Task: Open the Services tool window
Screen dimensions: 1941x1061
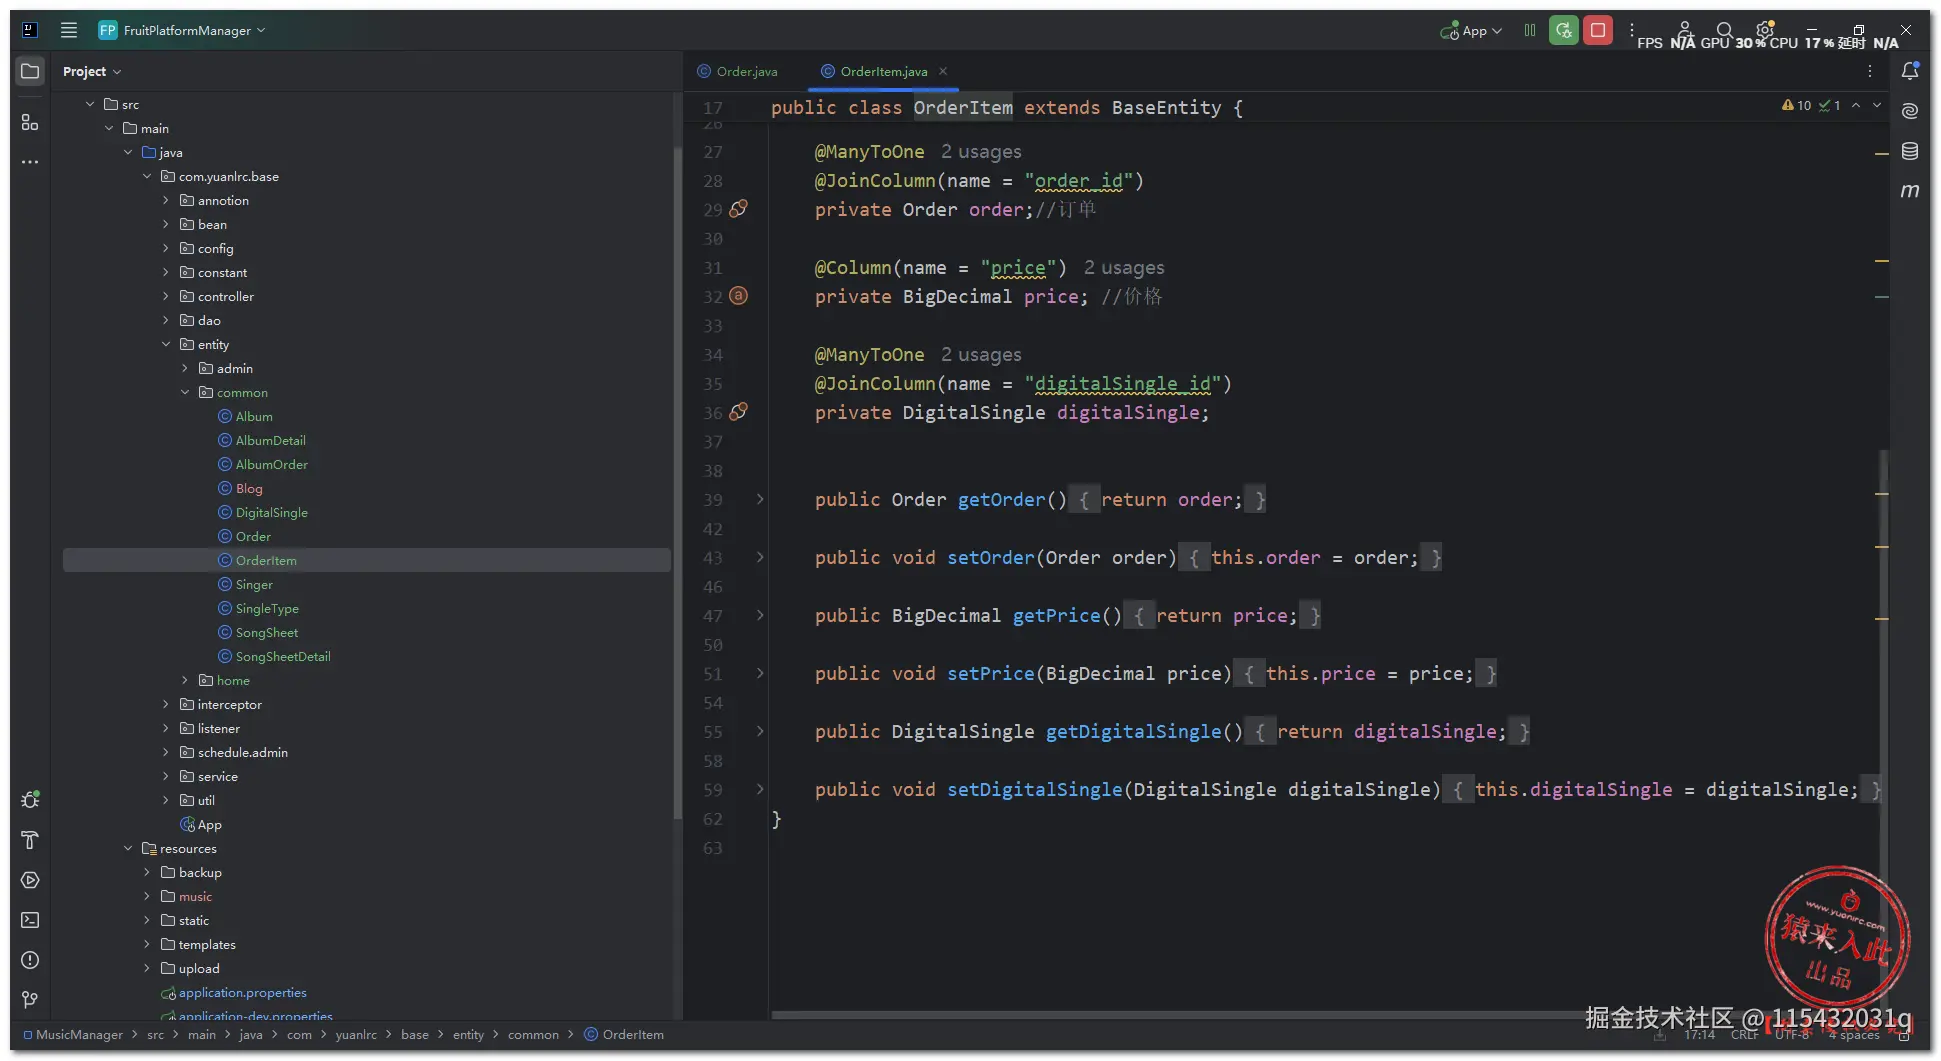Action: point(30,880)
